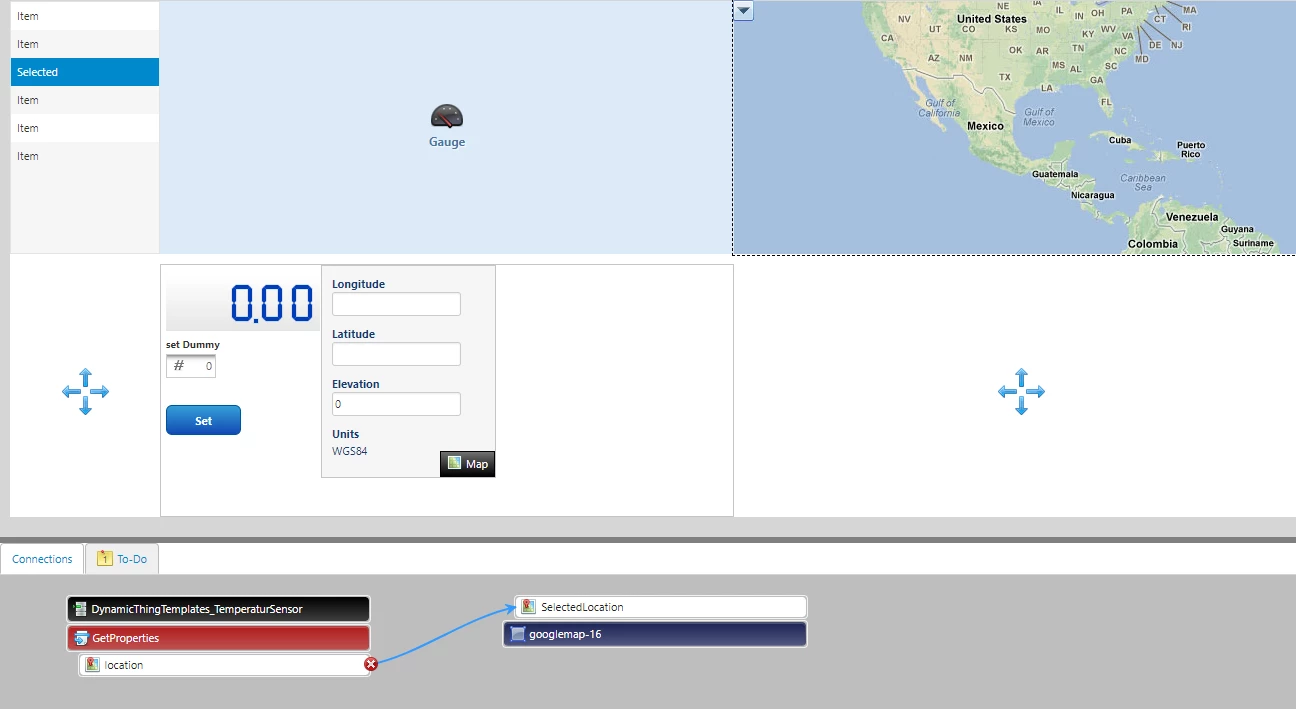1296x709 pixels.
Task: Click the hash icon in set Dummy field
Action: (179, 366)
